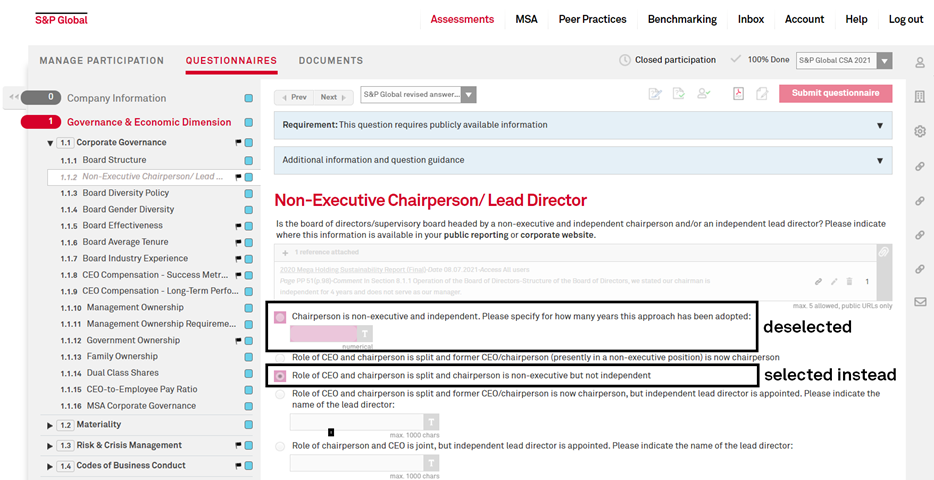Expand Additional information and question guidance
The image size is (934, 480).
point(880,161)
